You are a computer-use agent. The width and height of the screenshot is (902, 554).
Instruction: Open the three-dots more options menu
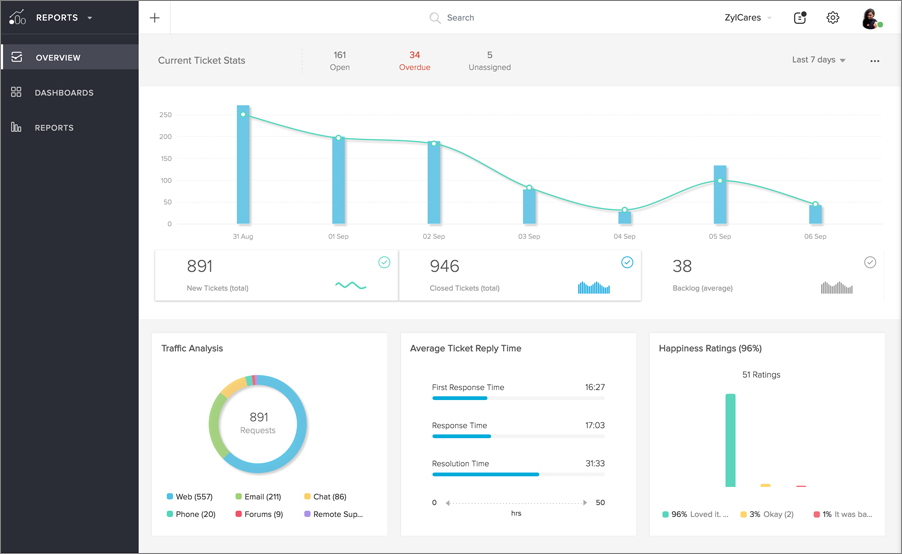[x=875, y=61]
